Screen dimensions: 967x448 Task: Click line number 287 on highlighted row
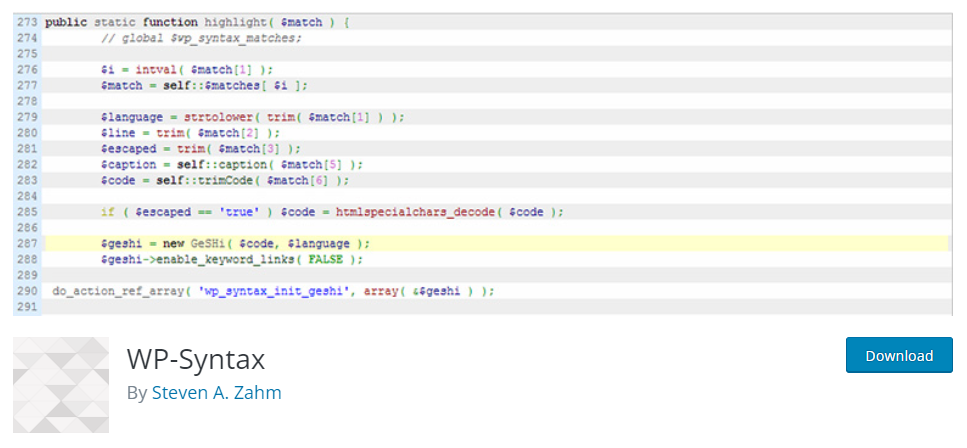27,243
